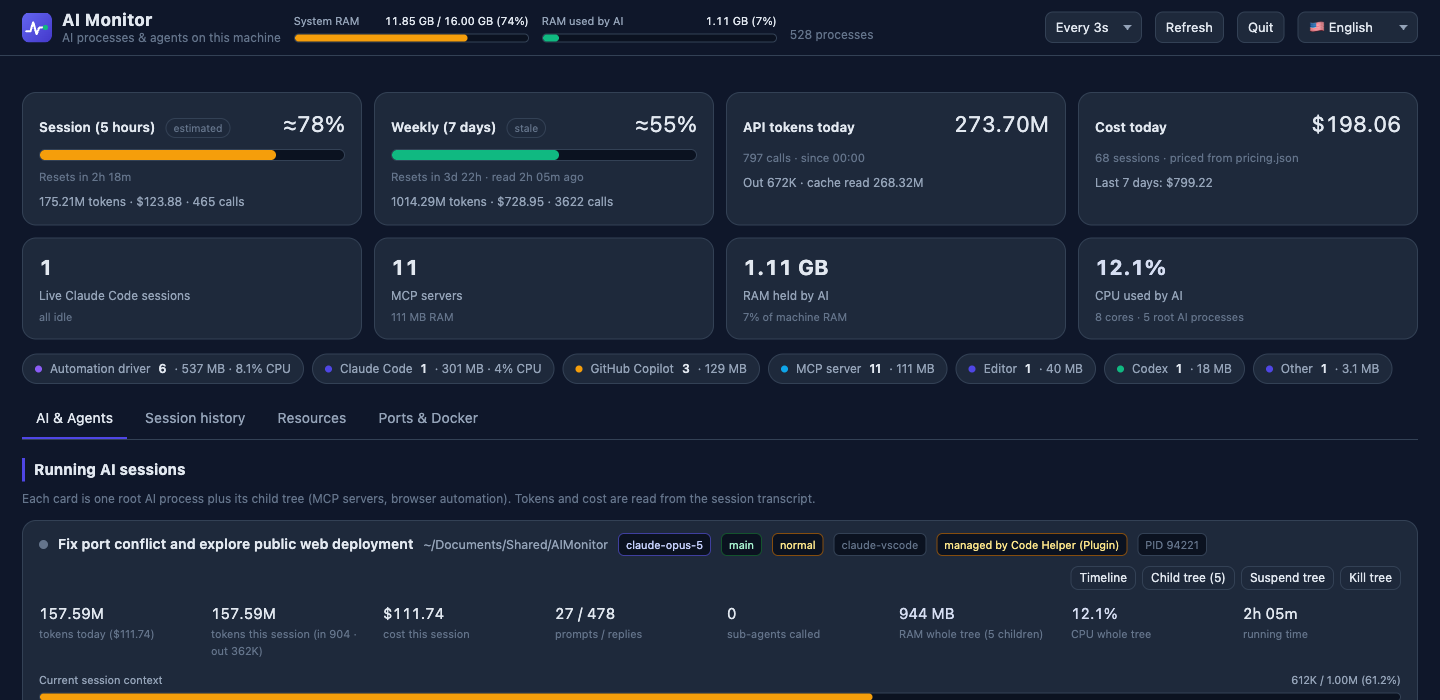Click the PID 94221 badge

click(x=1172, y=545)
